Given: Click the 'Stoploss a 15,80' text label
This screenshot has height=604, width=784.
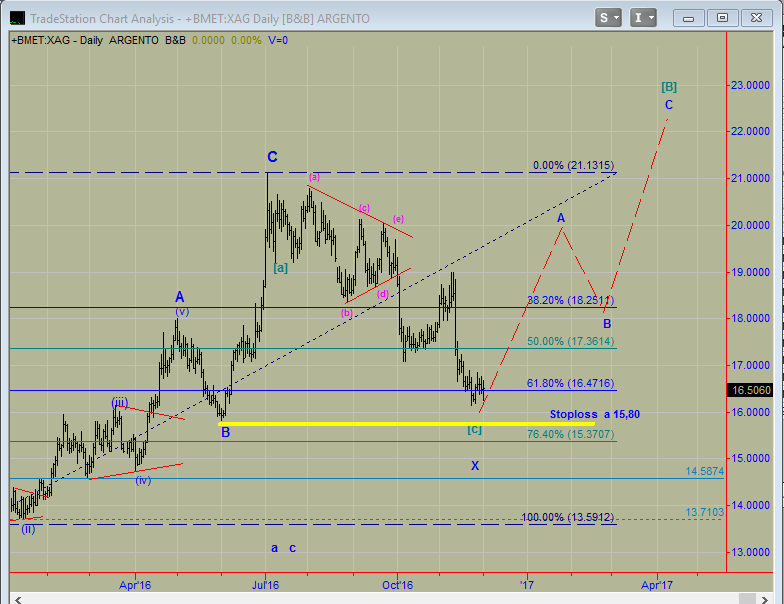Looking at the screenshot, I should (594, 414).
